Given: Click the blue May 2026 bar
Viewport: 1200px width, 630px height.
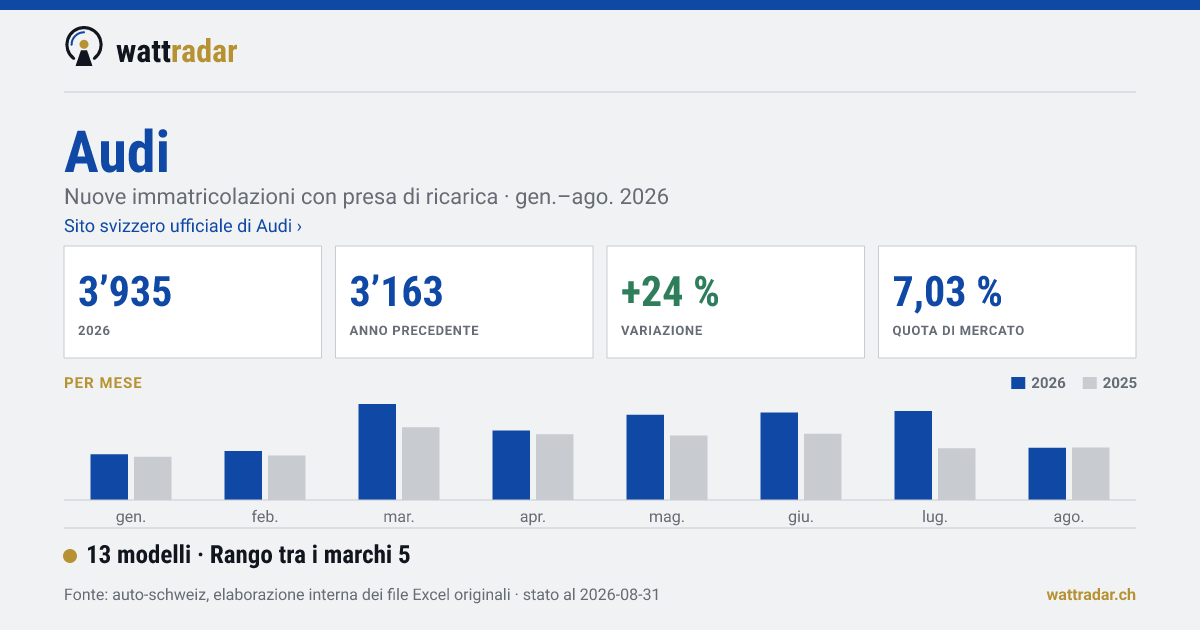Looking at the screenshot, I should tap(645, 457).
